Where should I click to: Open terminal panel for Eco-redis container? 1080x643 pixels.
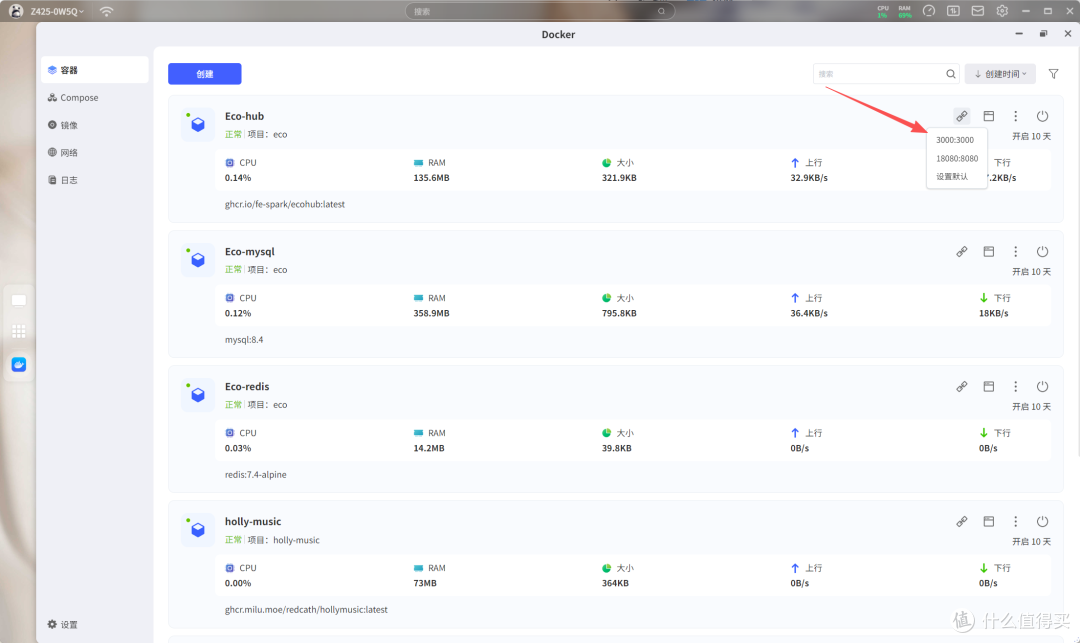(x=988, y=386)
